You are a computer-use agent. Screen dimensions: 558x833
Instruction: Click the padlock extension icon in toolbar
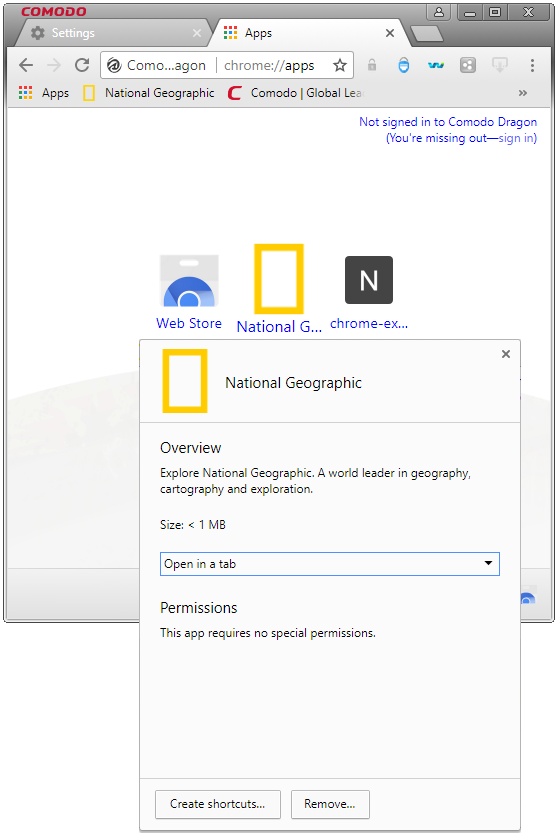tap(372, 65)
